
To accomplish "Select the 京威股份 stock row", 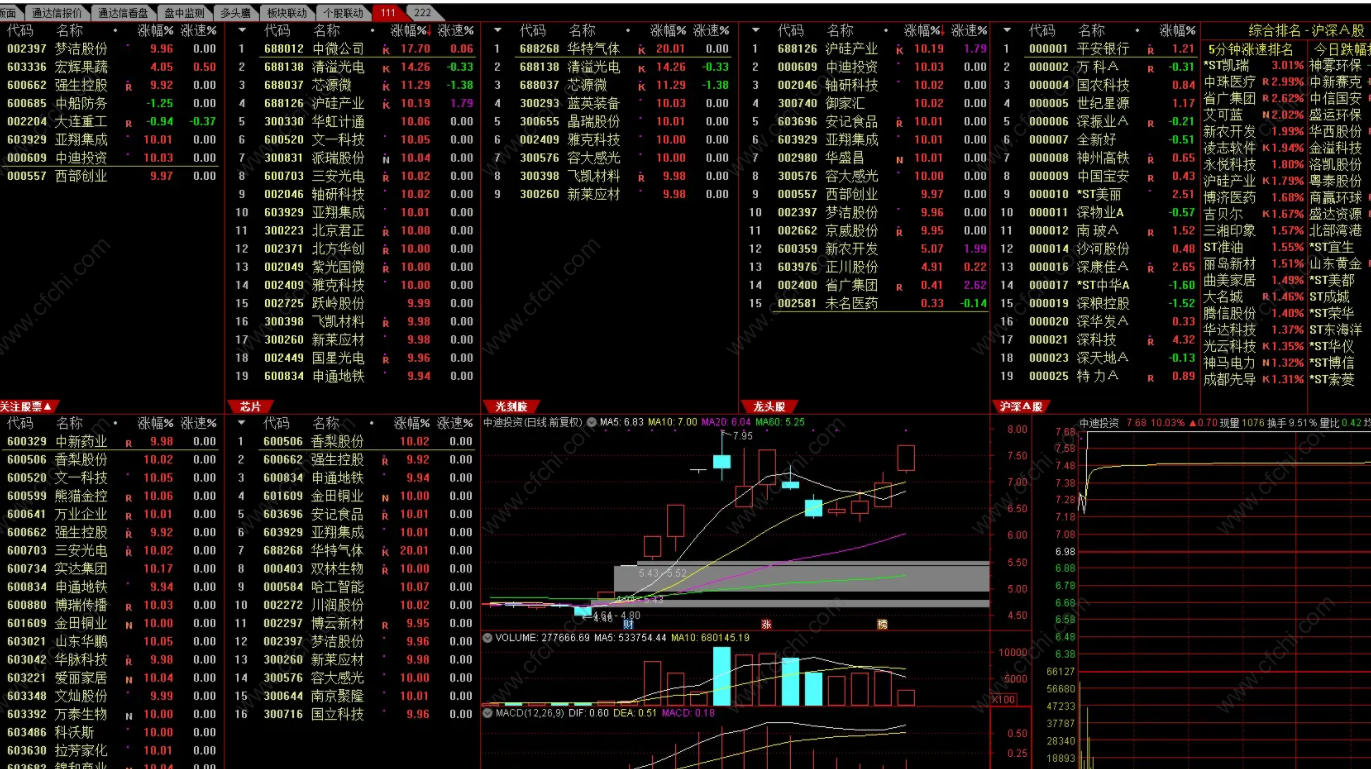I will pos(866,230).
